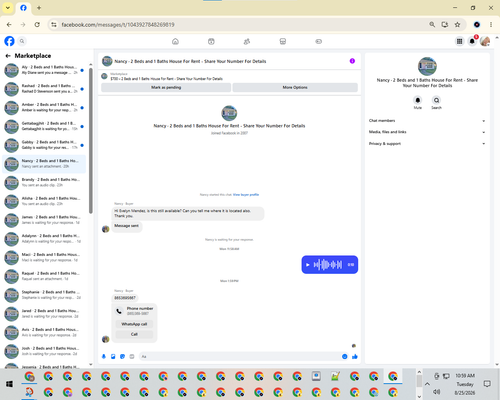Click the back arrow beside Marketplace

point(8,56)
